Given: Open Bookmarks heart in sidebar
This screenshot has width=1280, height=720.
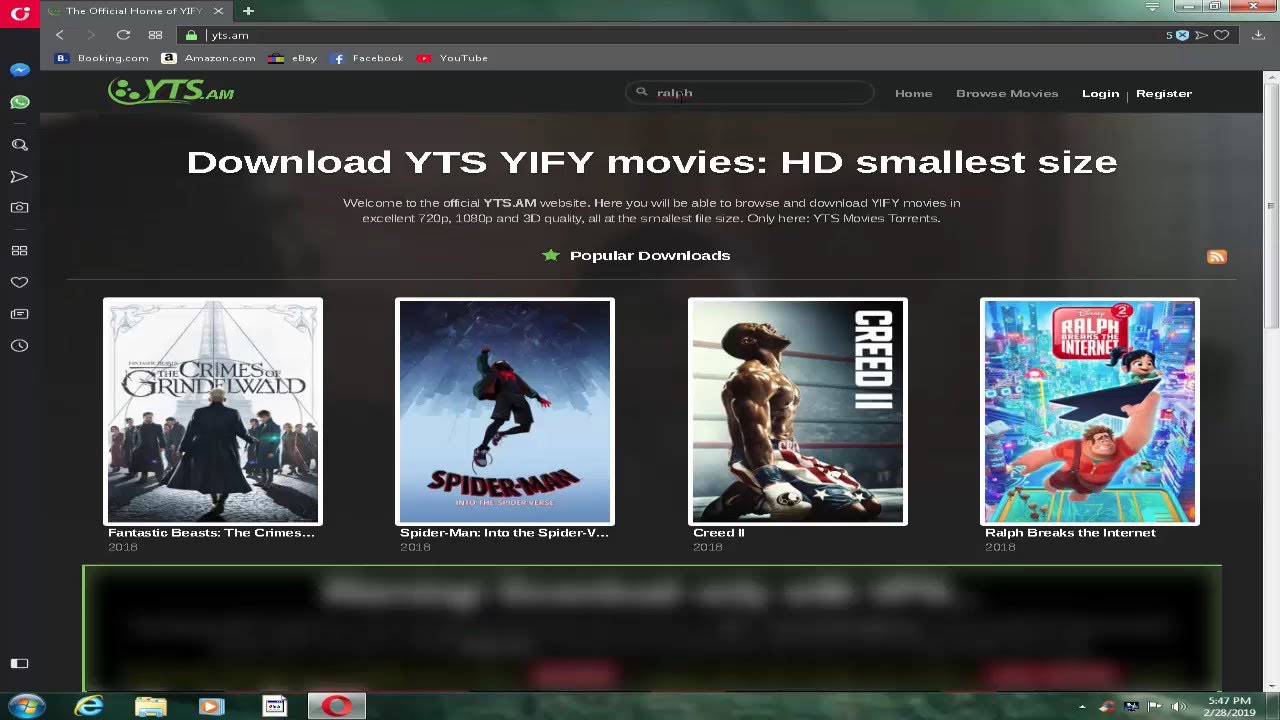Looking at the screenshot, I should (x=19, y=283).
